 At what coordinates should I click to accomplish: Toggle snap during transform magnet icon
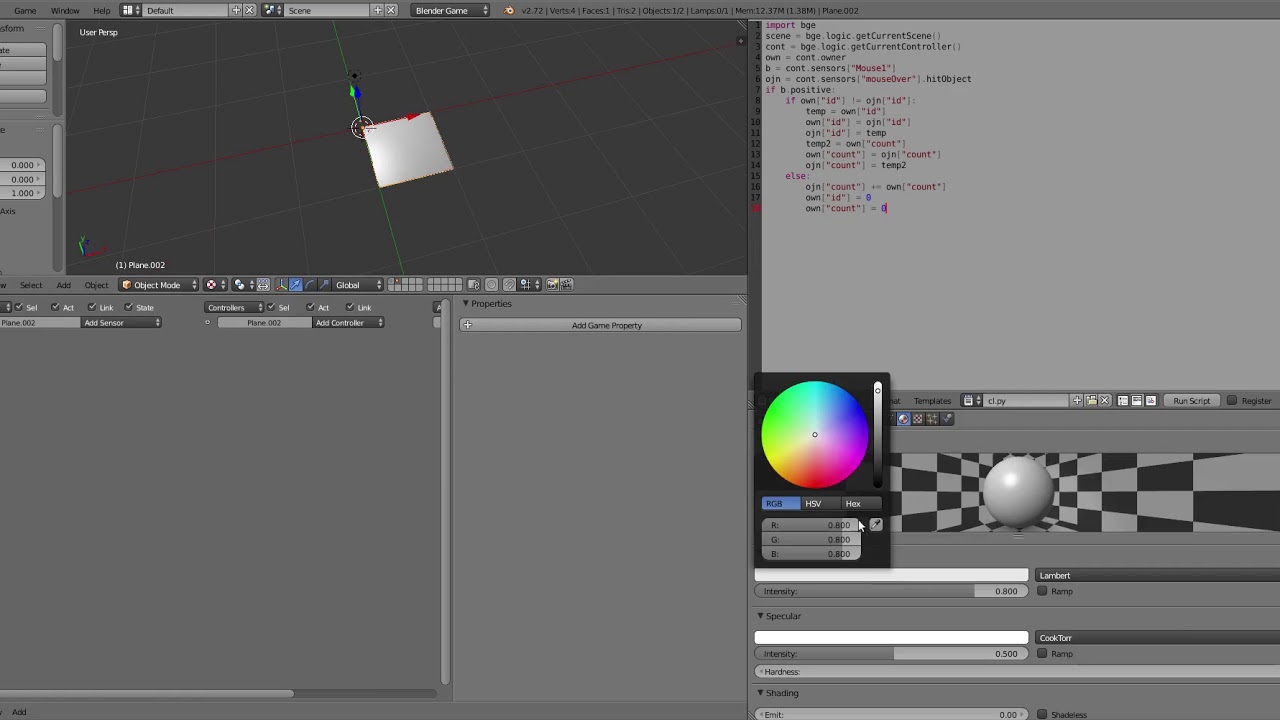[509, 285]
